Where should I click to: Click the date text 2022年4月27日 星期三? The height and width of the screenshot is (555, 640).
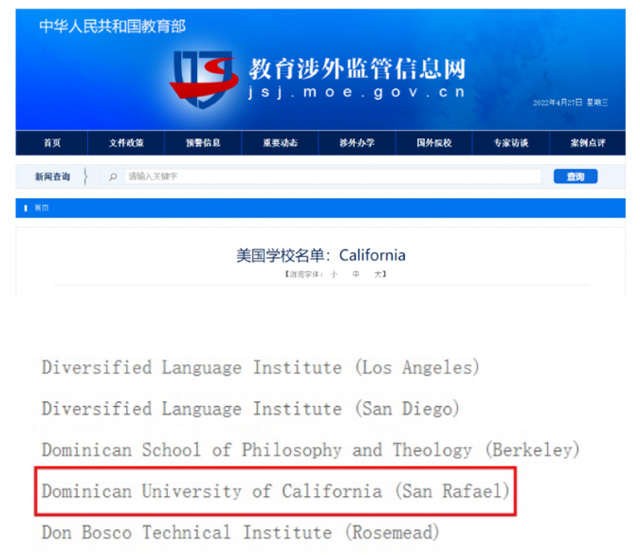pos(571,103)
